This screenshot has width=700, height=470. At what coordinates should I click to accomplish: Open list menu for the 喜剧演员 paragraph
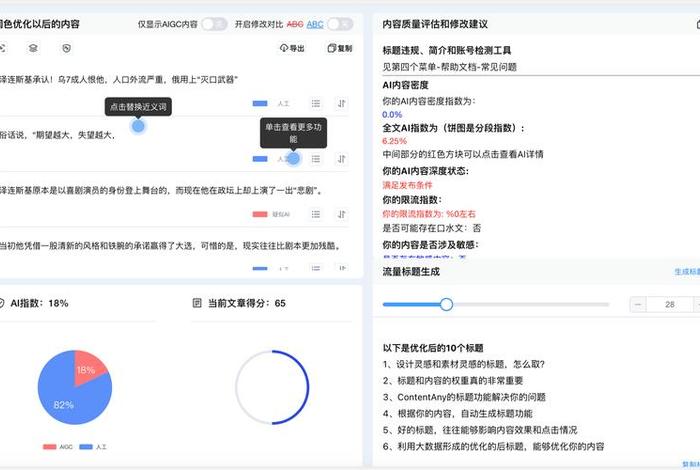(x=316, y=214)
